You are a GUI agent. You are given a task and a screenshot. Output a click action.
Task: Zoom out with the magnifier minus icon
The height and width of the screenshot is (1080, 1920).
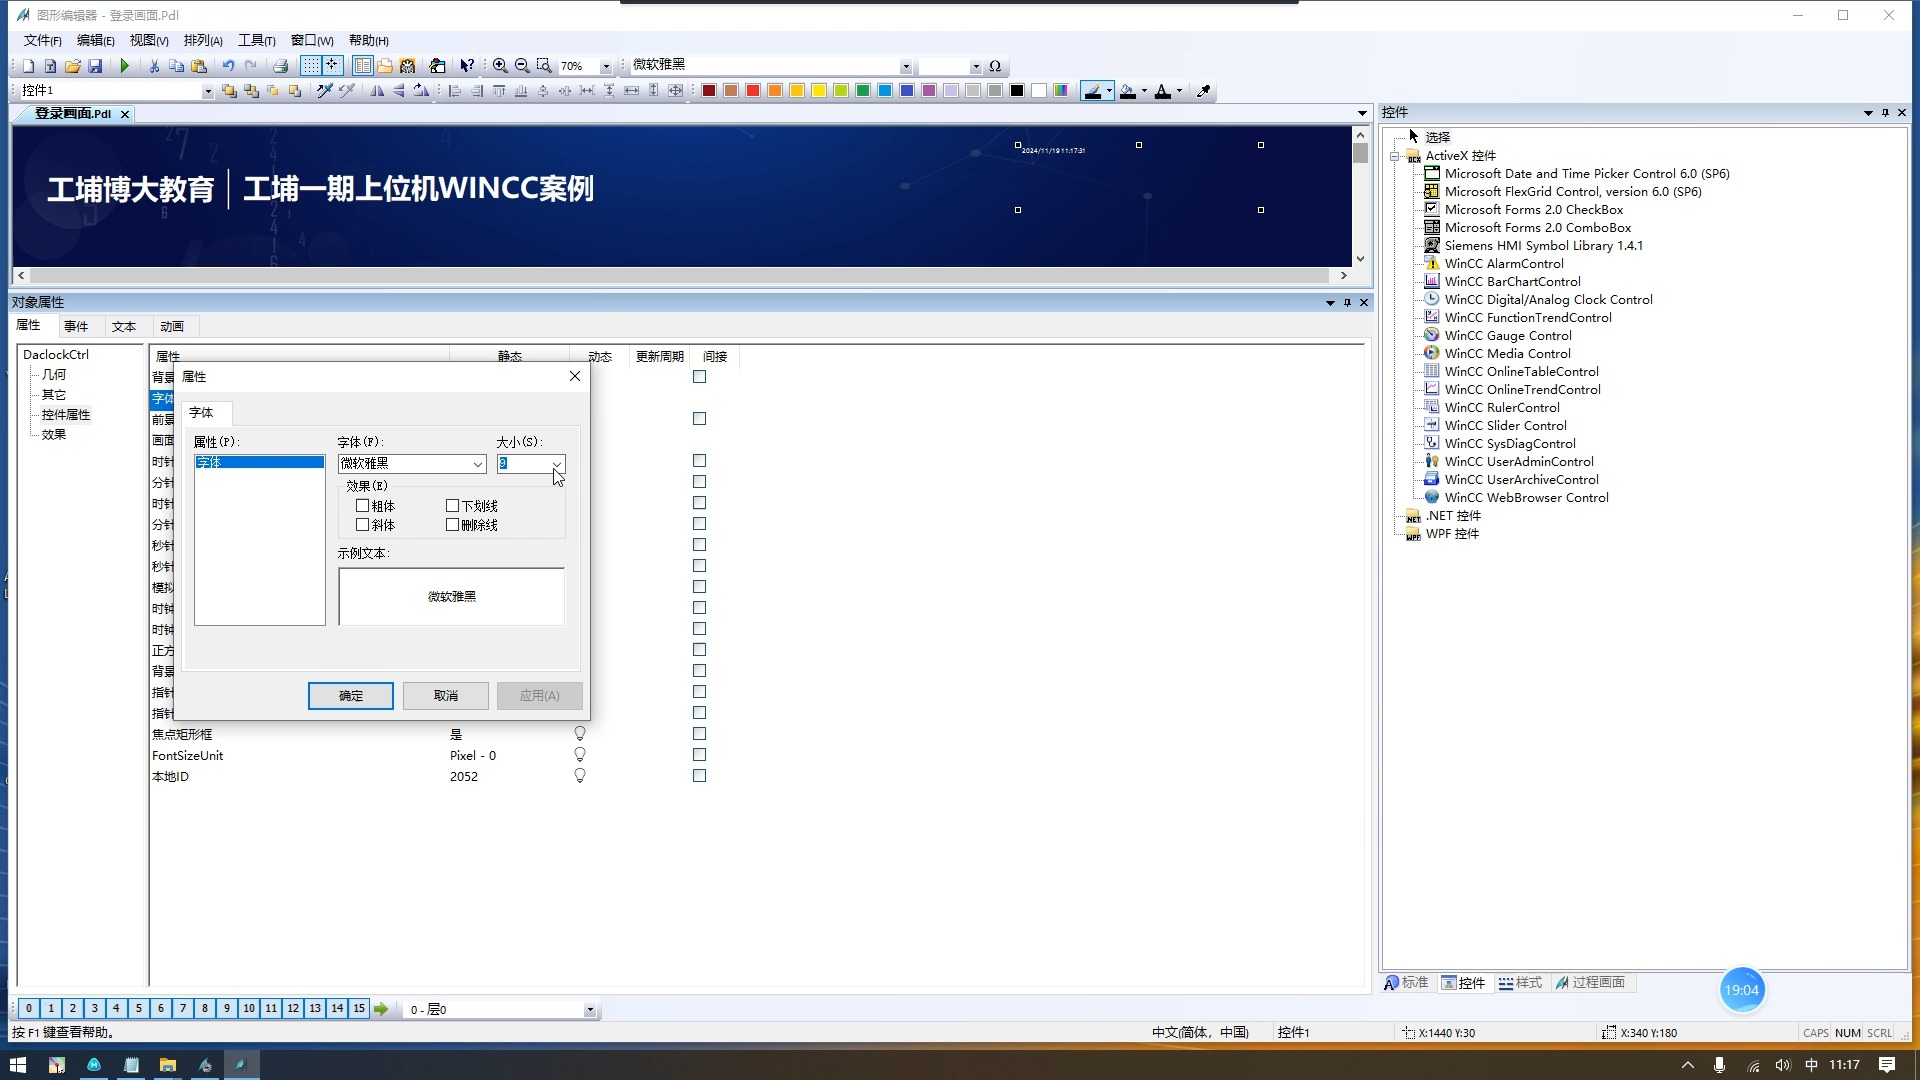pyautogui.click(x=522, y=66)
